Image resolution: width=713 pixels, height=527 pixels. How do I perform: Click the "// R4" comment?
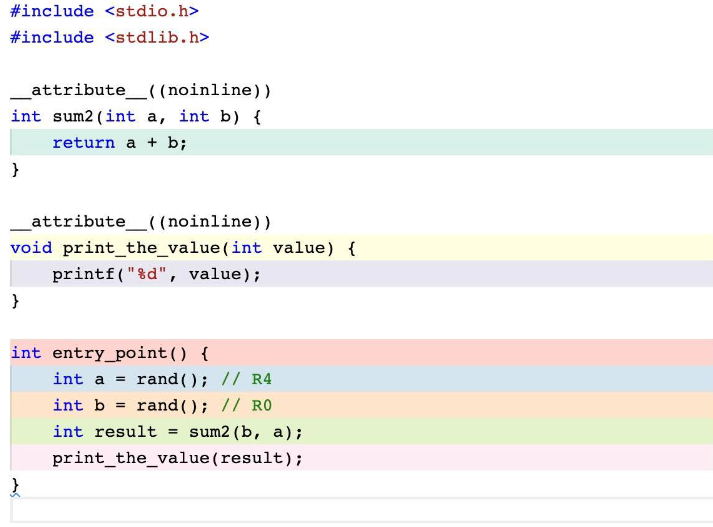click(246, 379)
